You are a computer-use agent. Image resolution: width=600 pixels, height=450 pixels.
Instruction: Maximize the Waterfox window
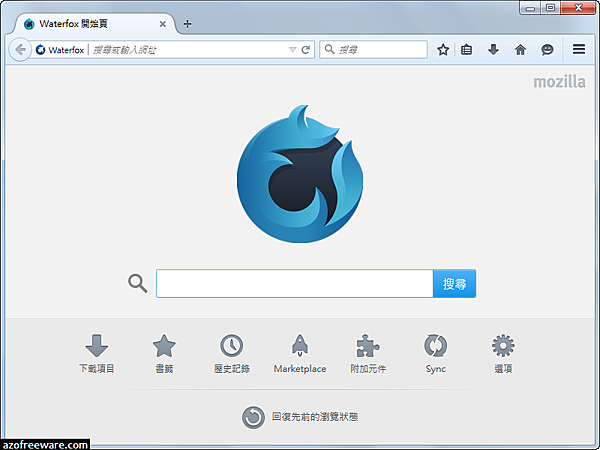[550, 8]
